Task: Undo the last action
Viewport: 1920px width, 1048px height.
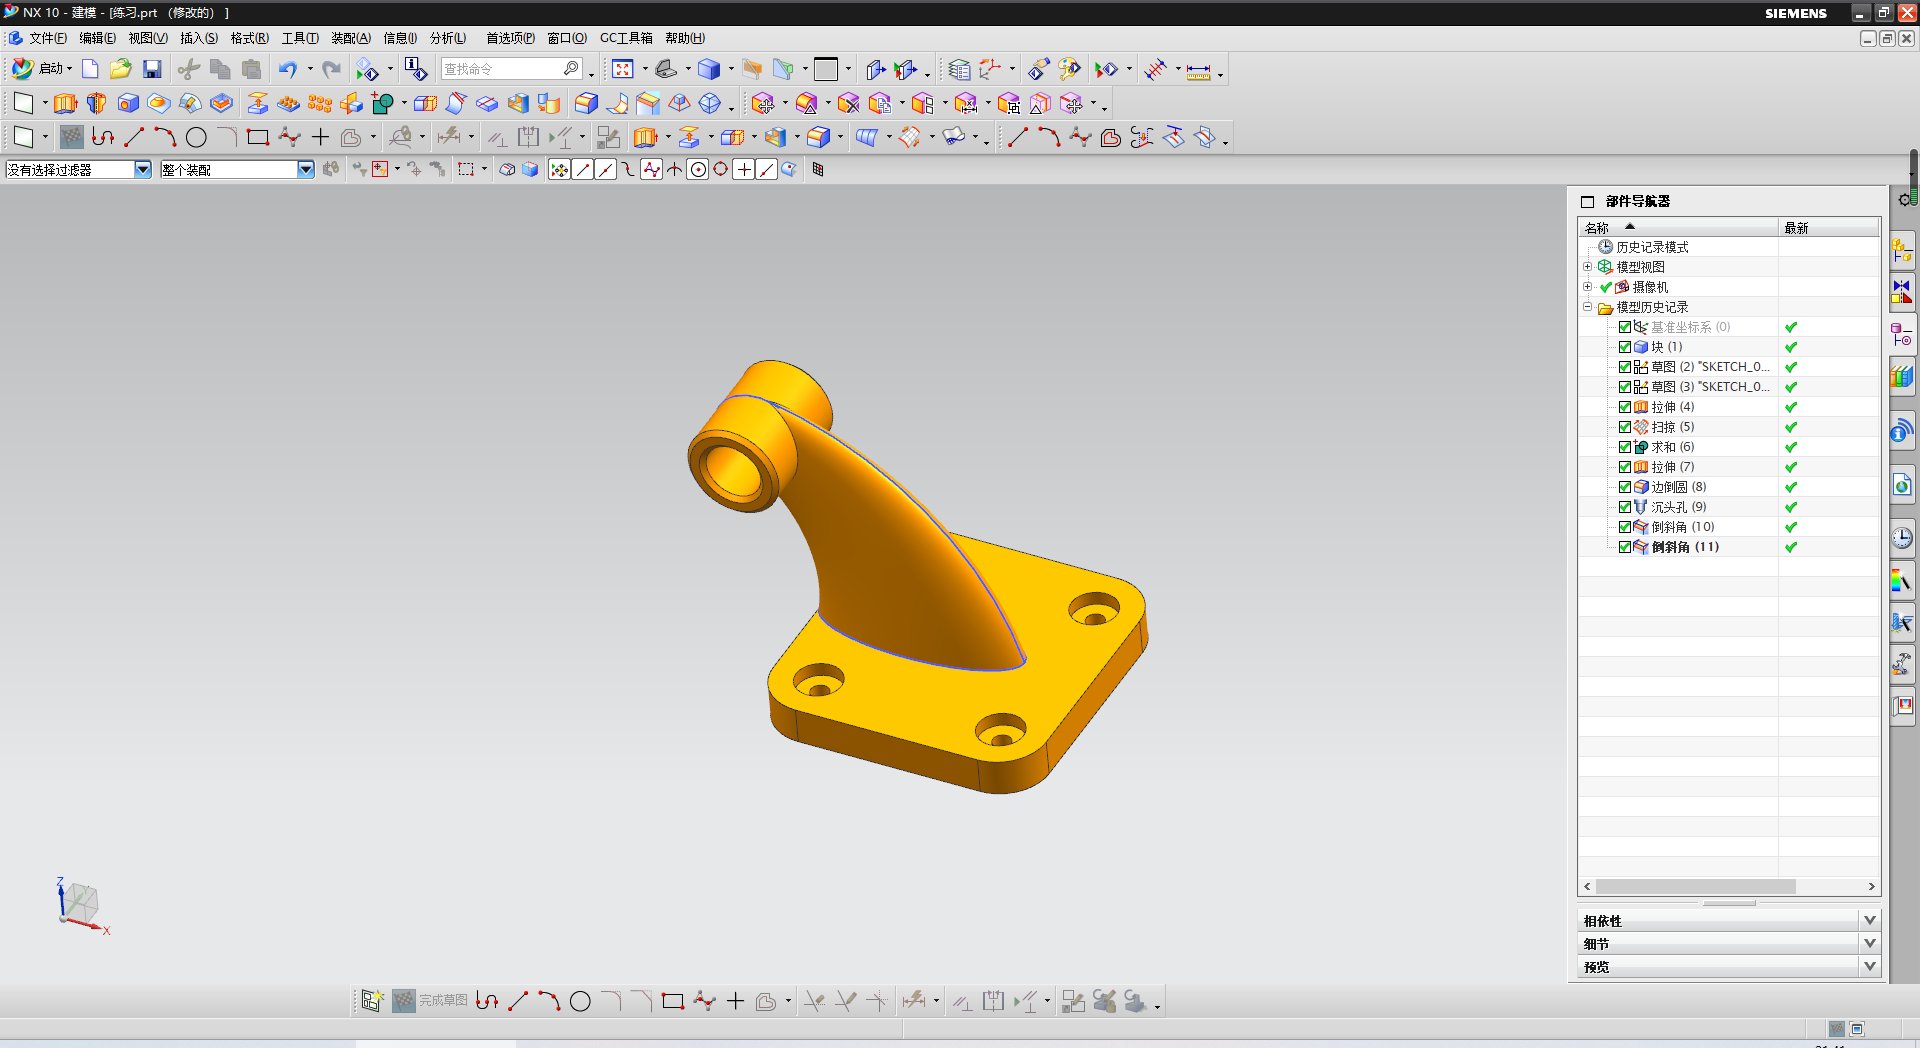Action: [x=288, y=69]
